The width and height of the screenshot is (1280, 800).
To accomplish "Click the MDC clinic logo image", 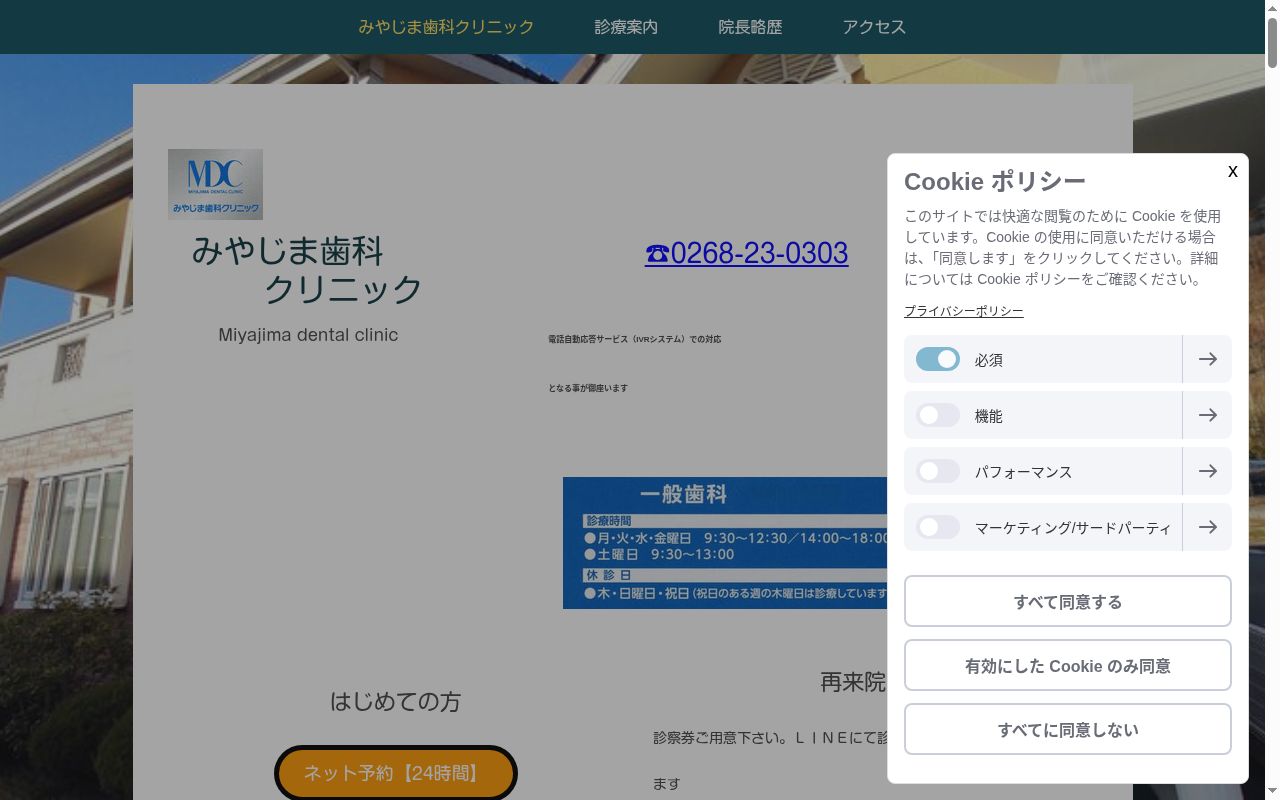I will (x=215, y=184).
